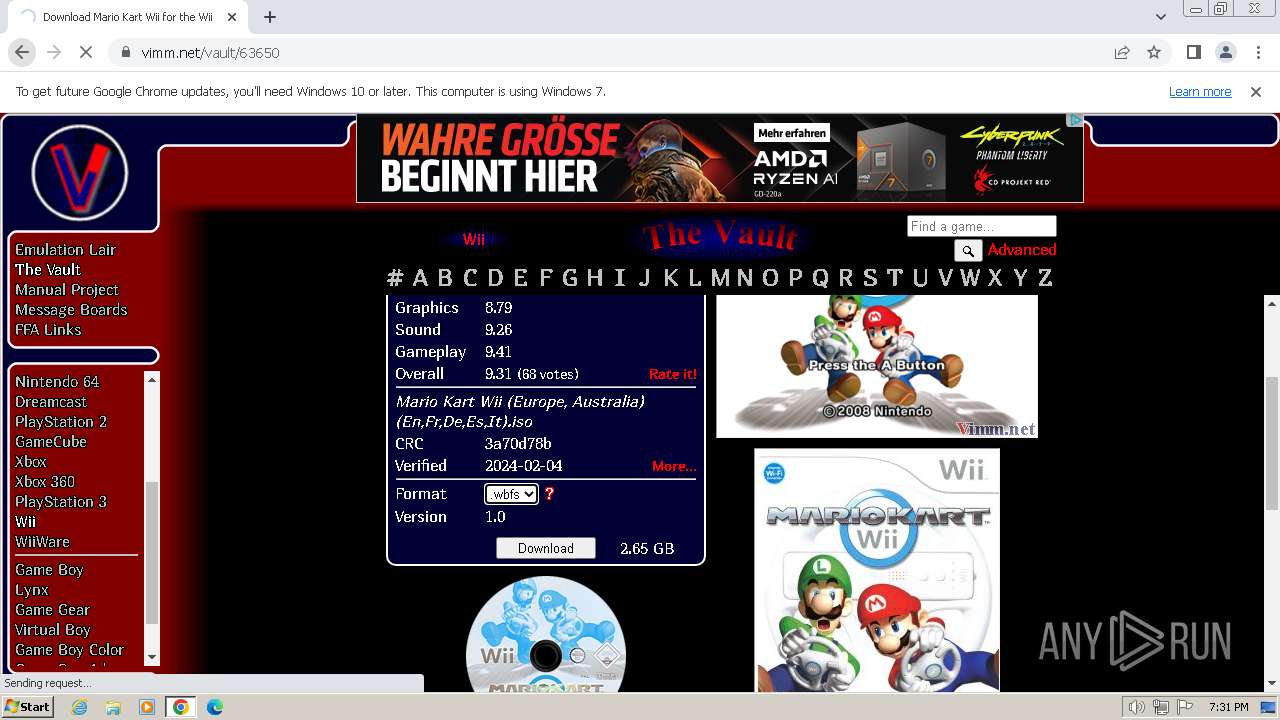Open Chrome three-dot menu
1280x720 pixels.
[x=1257, y=52]
